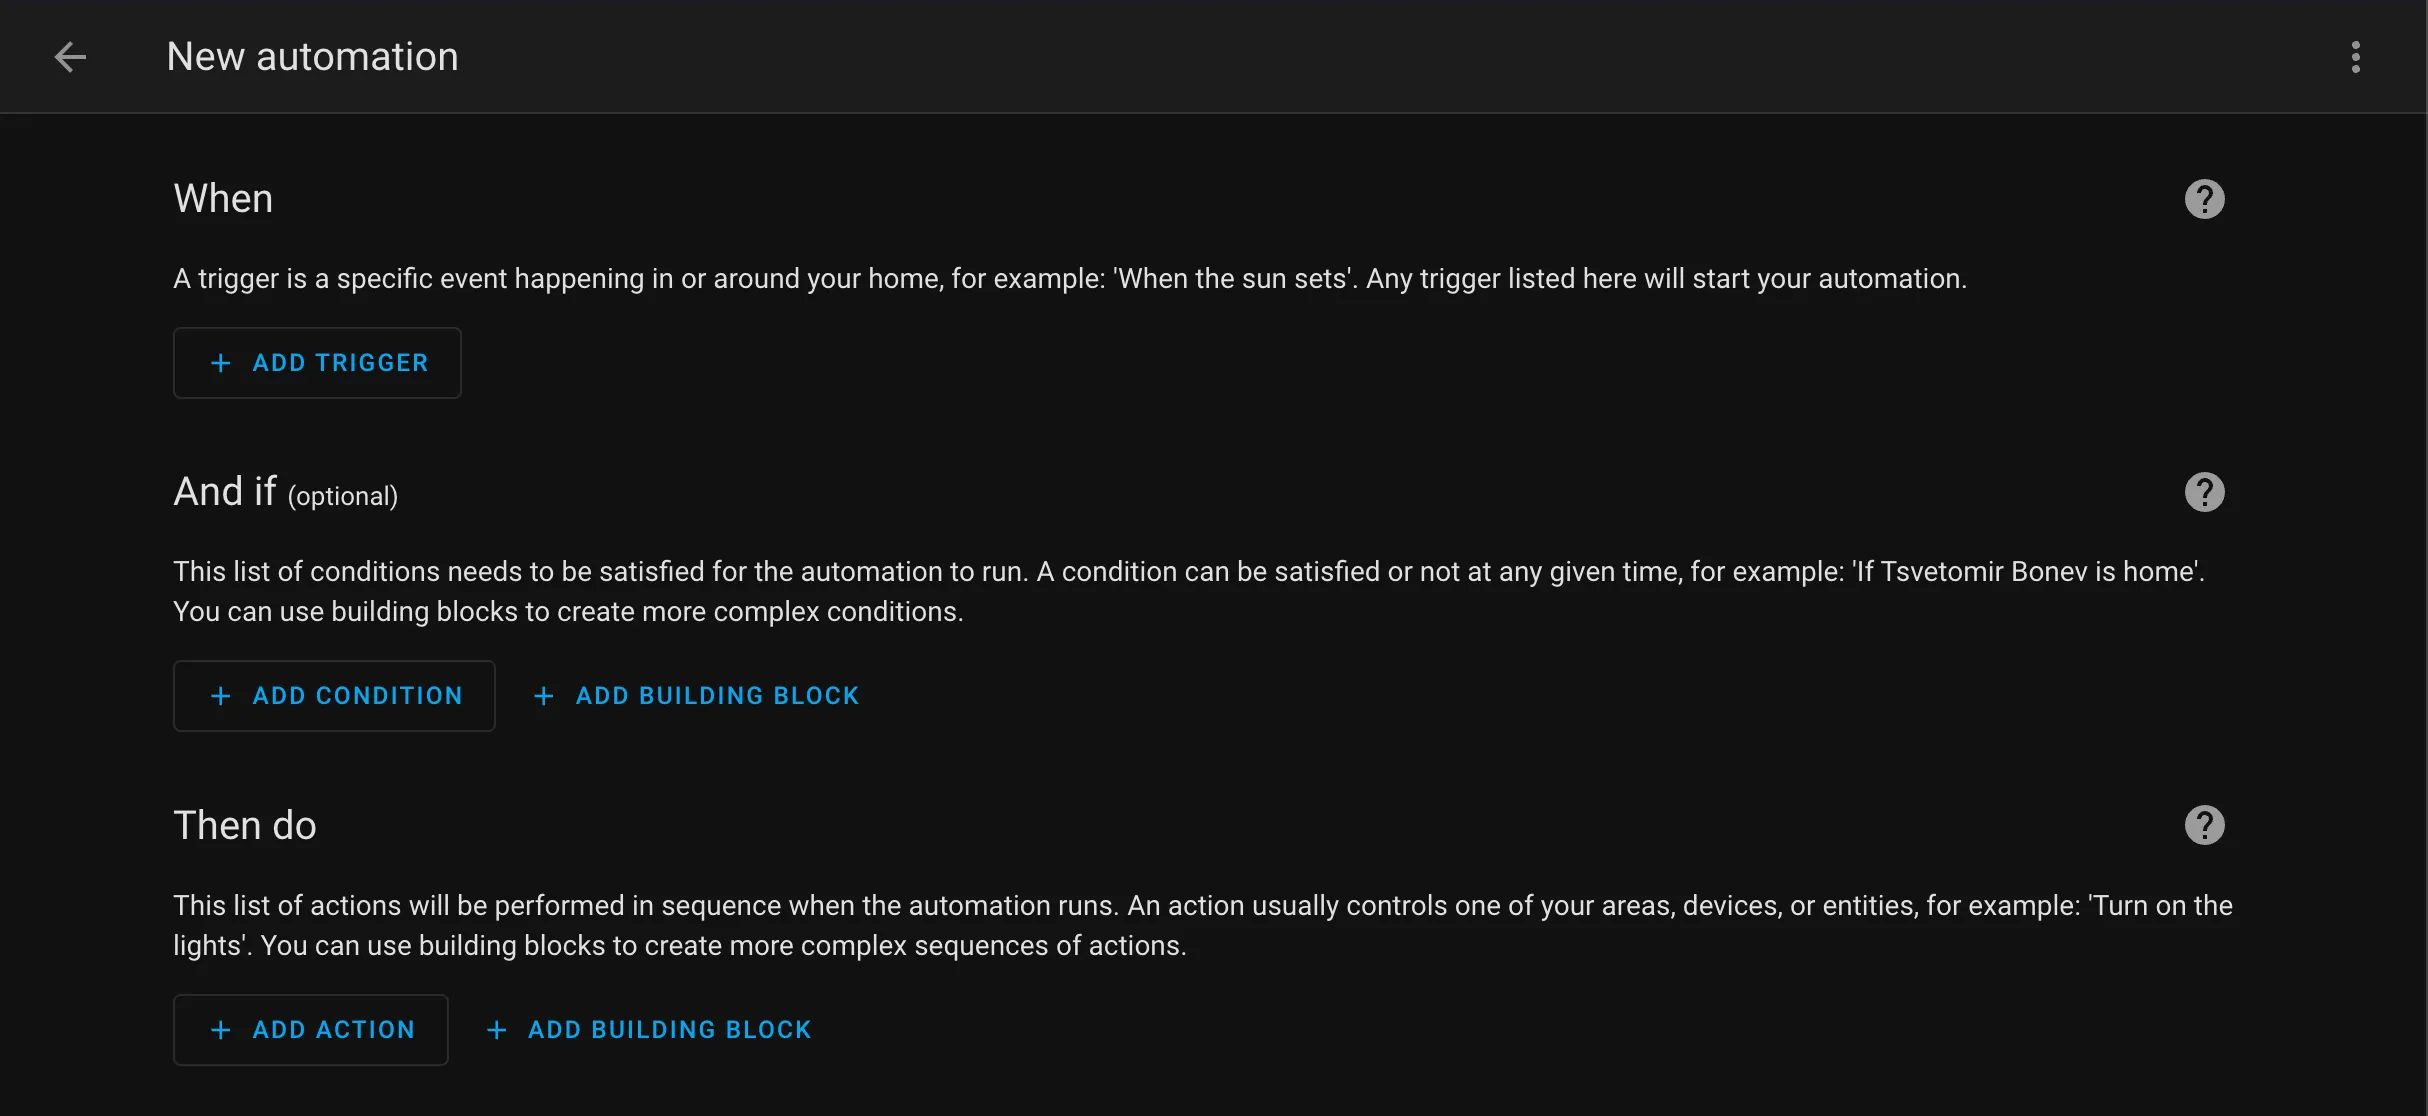Add a building block to conditions
Screen dimensions: 2428x1116
click(x=716, y=696)
